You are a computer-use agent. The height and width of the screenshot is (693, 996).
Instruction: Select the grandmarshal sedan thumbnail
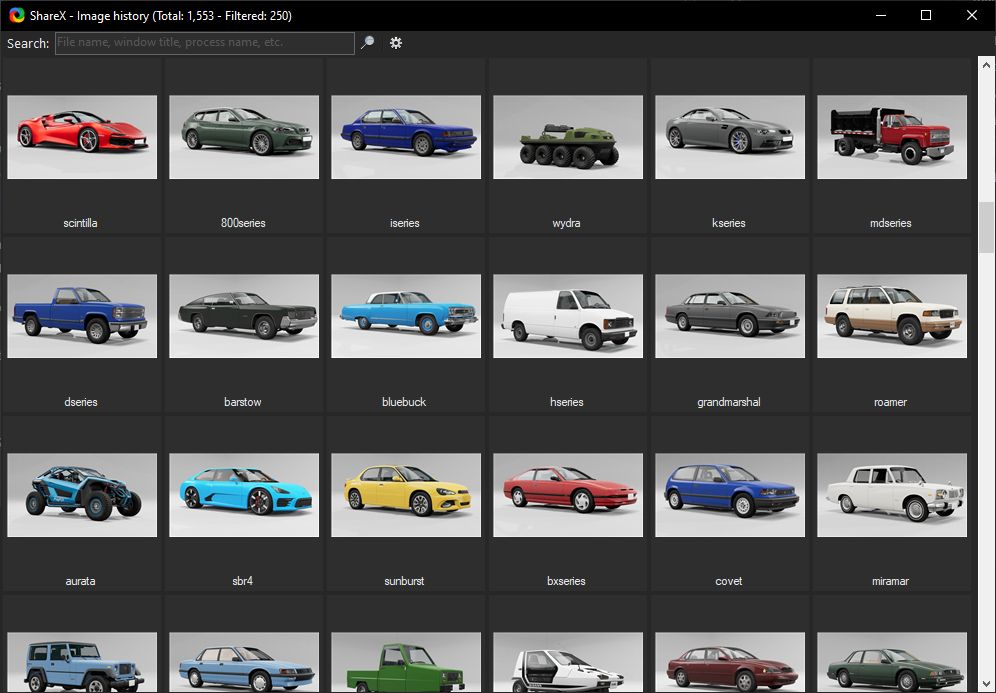(x=730, y=316)
